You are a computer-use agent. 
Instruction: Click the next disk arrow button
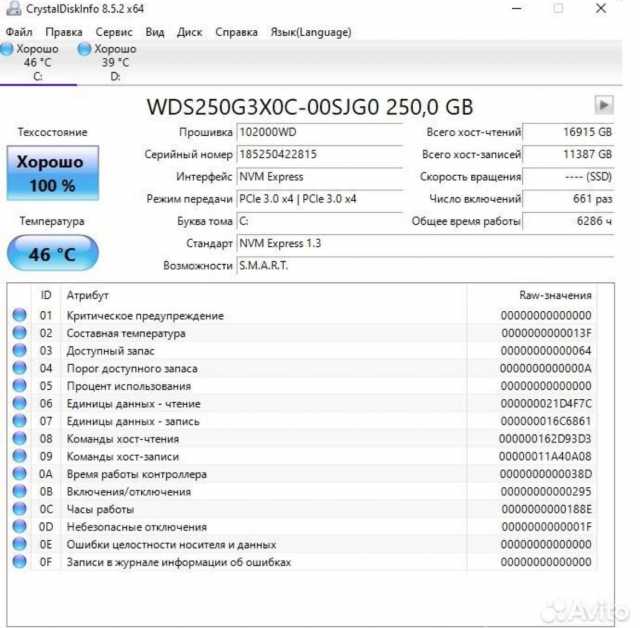click(604, 105)
